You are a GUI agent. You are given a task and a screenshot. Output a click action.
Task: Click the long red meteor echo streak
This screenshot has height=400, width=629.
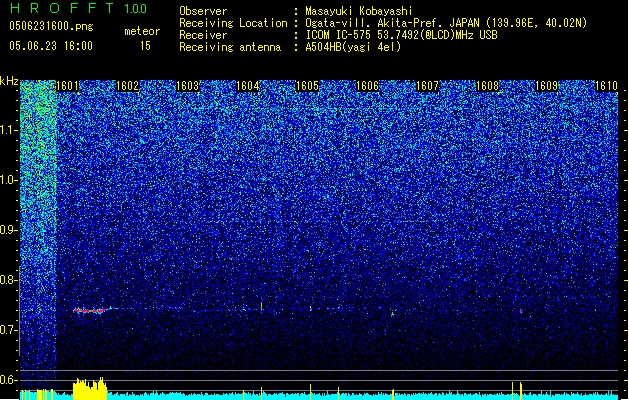(91, 310)
